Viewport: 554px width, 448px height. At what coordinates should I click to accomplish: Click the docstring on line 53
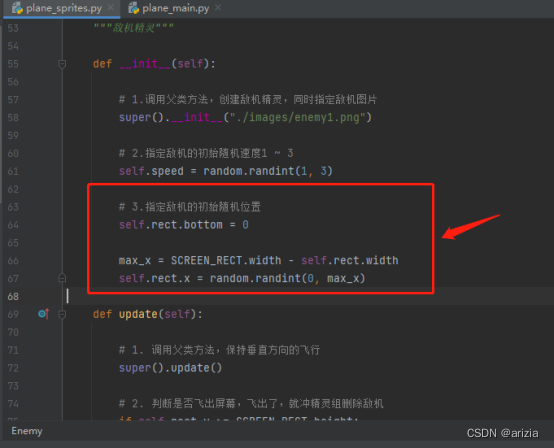pyautogui.click(x=134, y=28)
